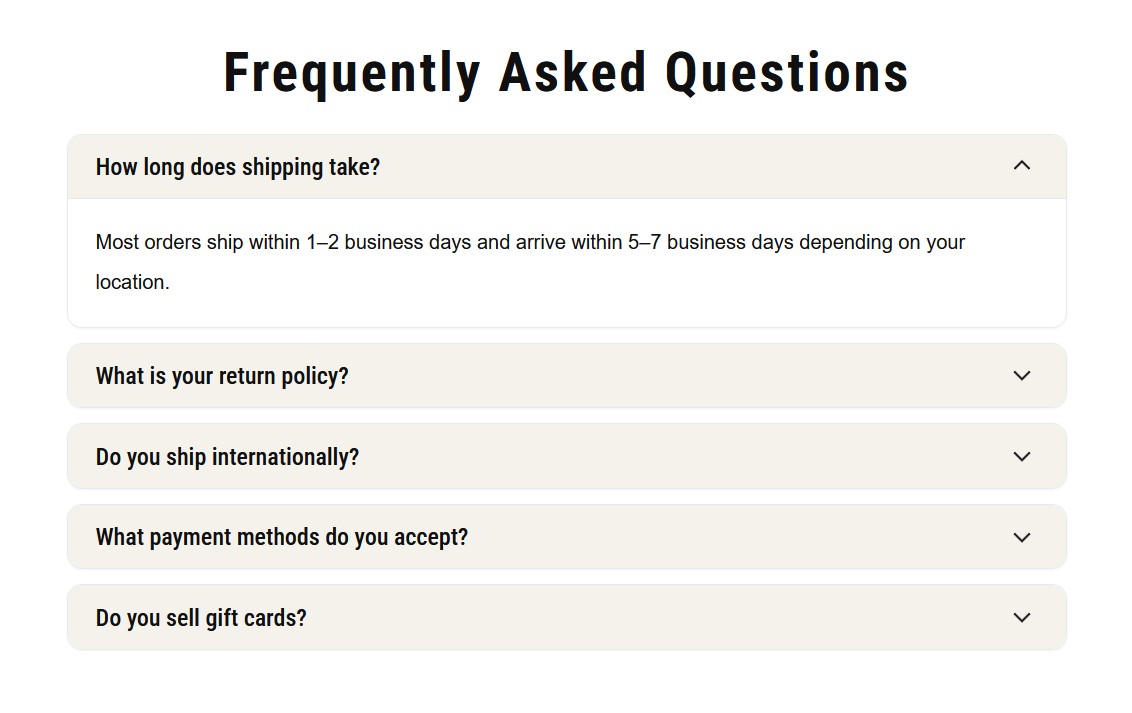Click the 'Frequently Asked Questions' heading
This screenshot has height=713, width=1132.
[x=566, y=74]
